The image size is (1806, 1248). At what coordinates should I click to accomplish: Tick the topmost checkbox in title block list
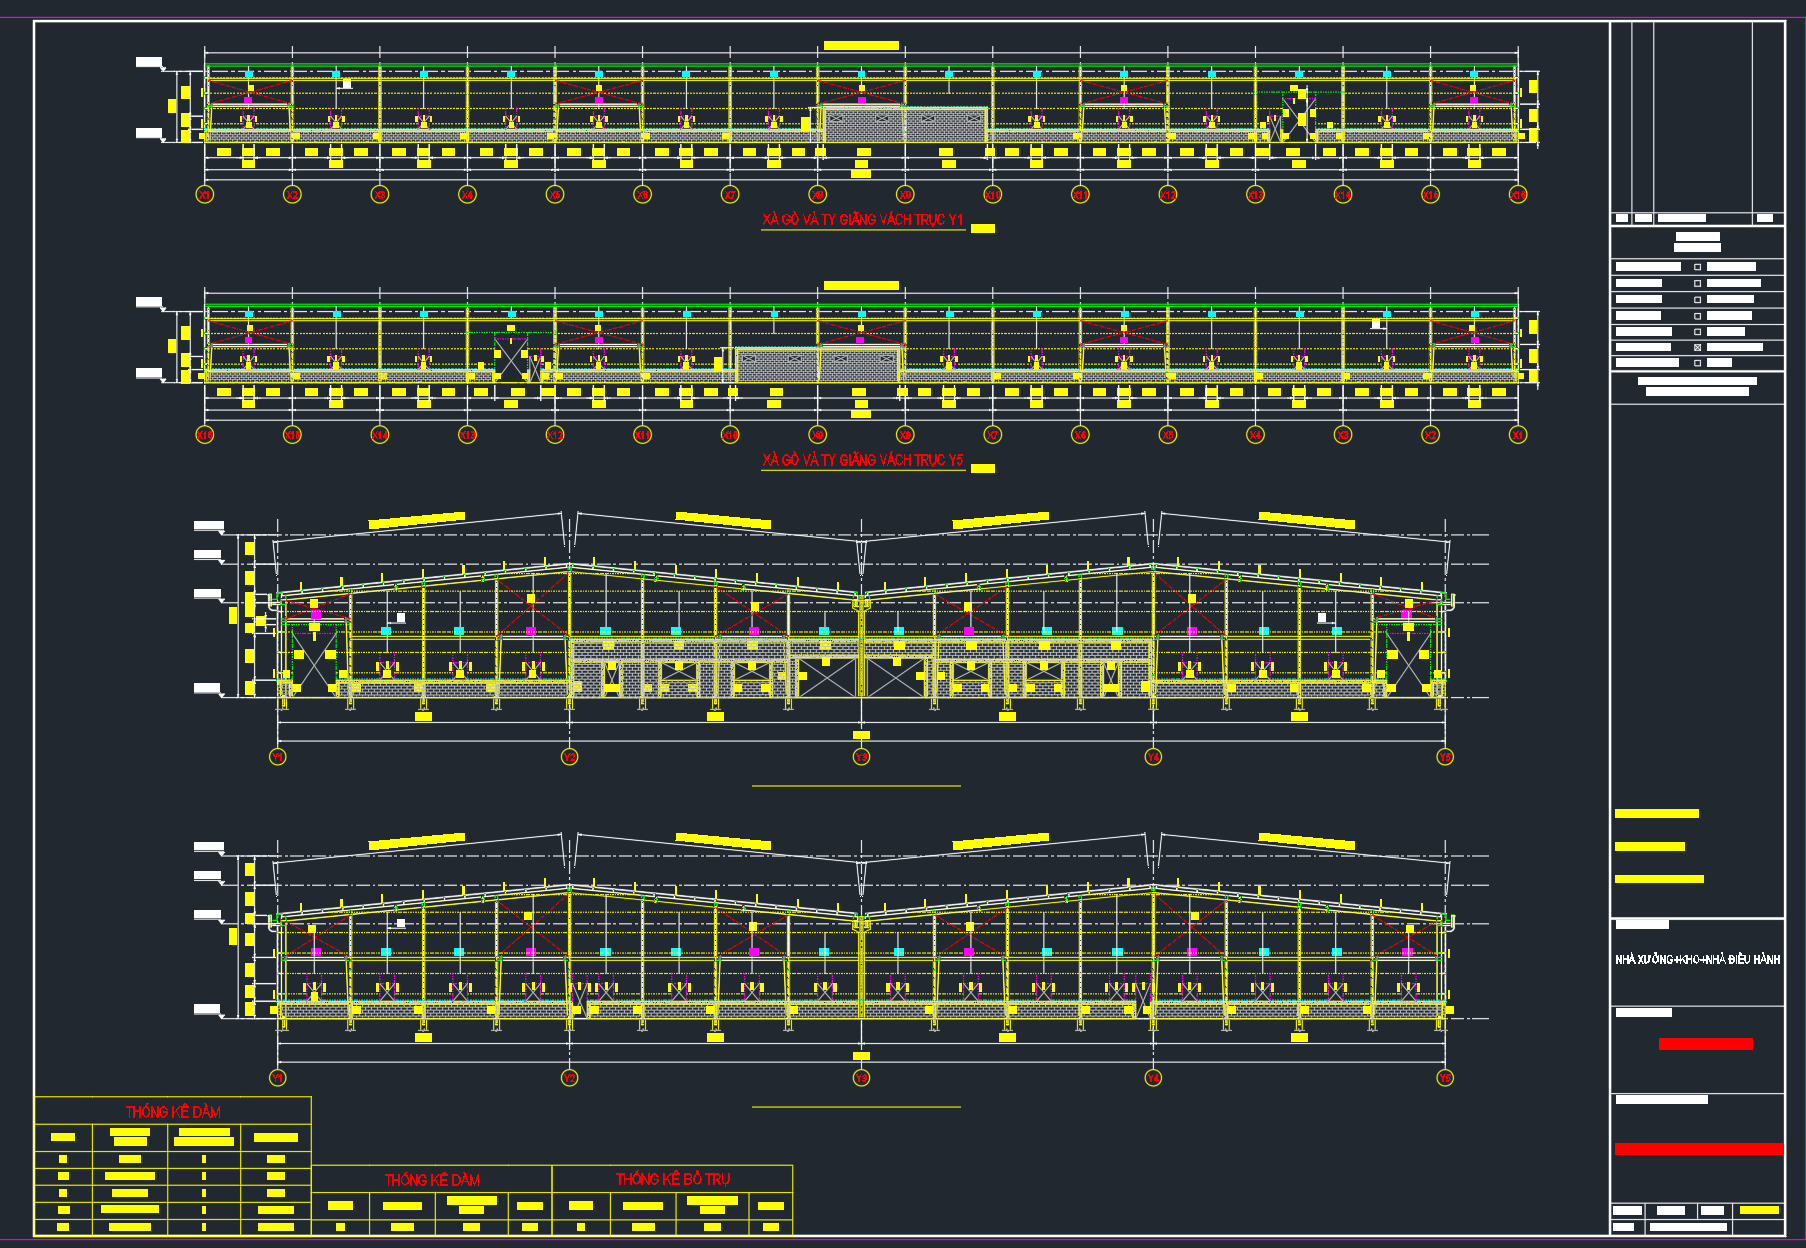click(x=1697, y=267)
